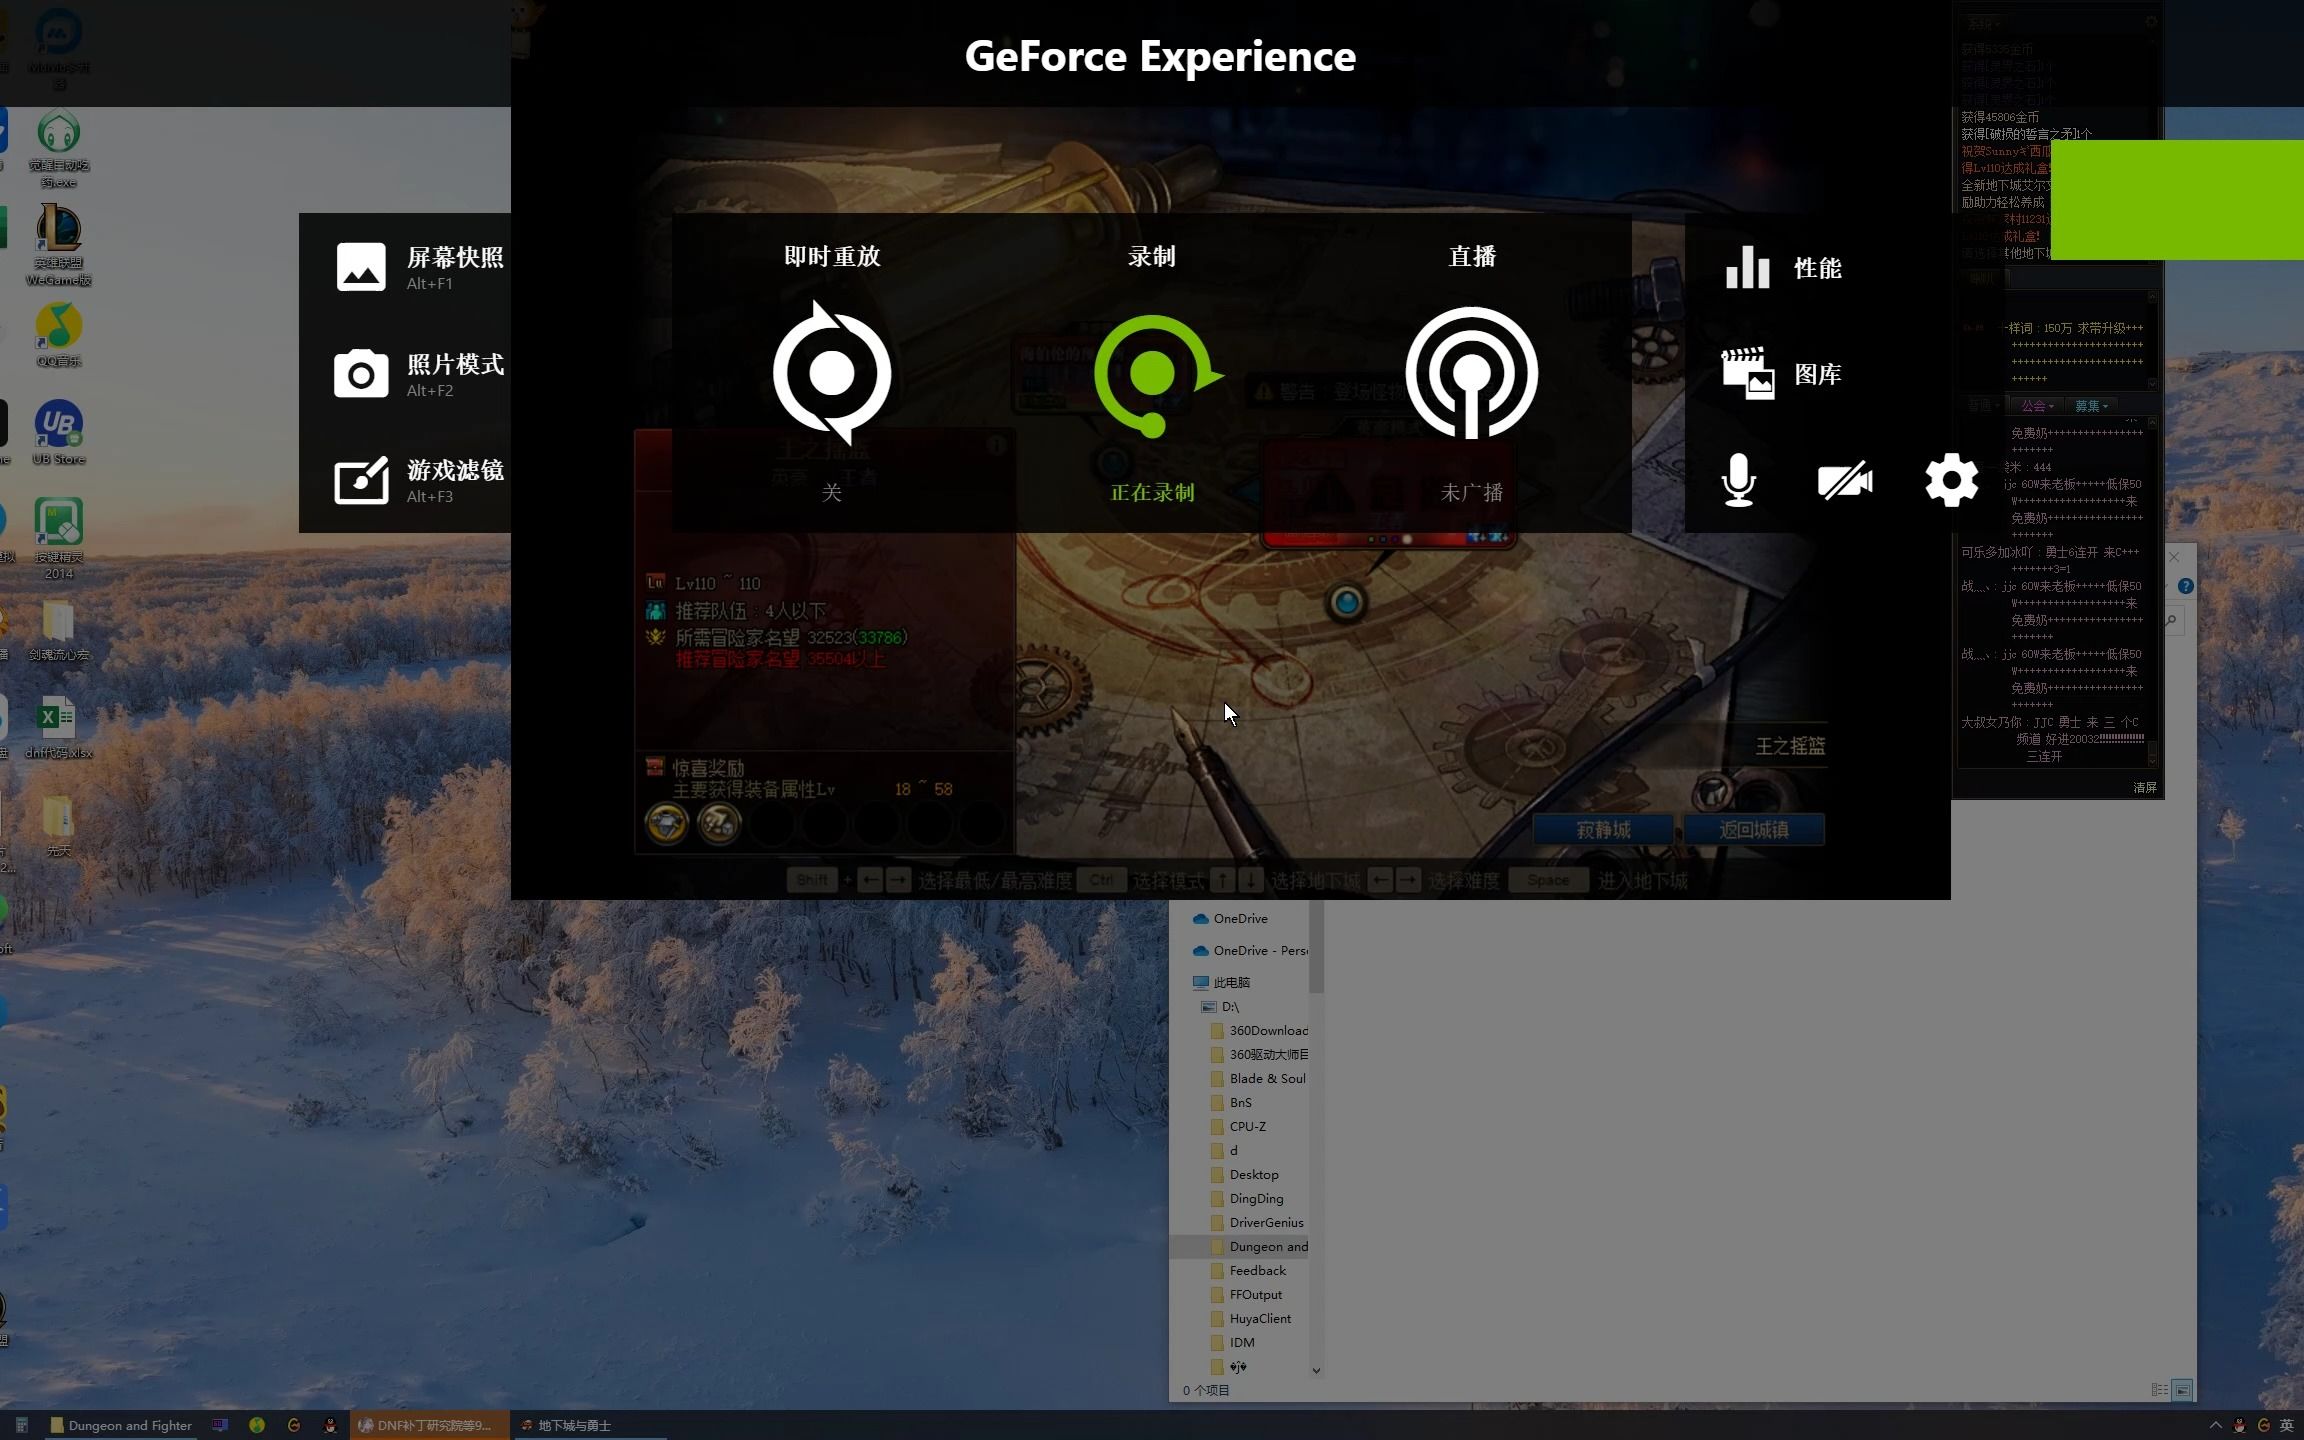Click the 英 input method tray indicator

(x=2287, y=1425)
